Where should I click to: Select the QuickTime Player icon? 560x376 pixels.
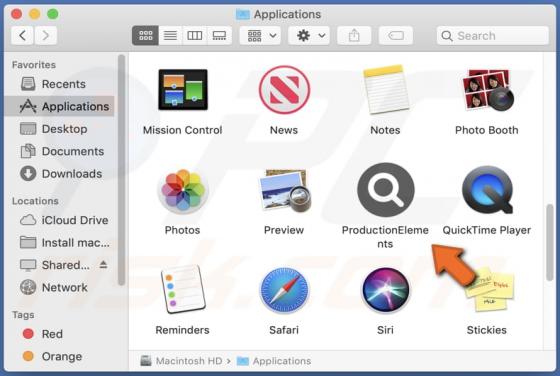click(487, 190)
